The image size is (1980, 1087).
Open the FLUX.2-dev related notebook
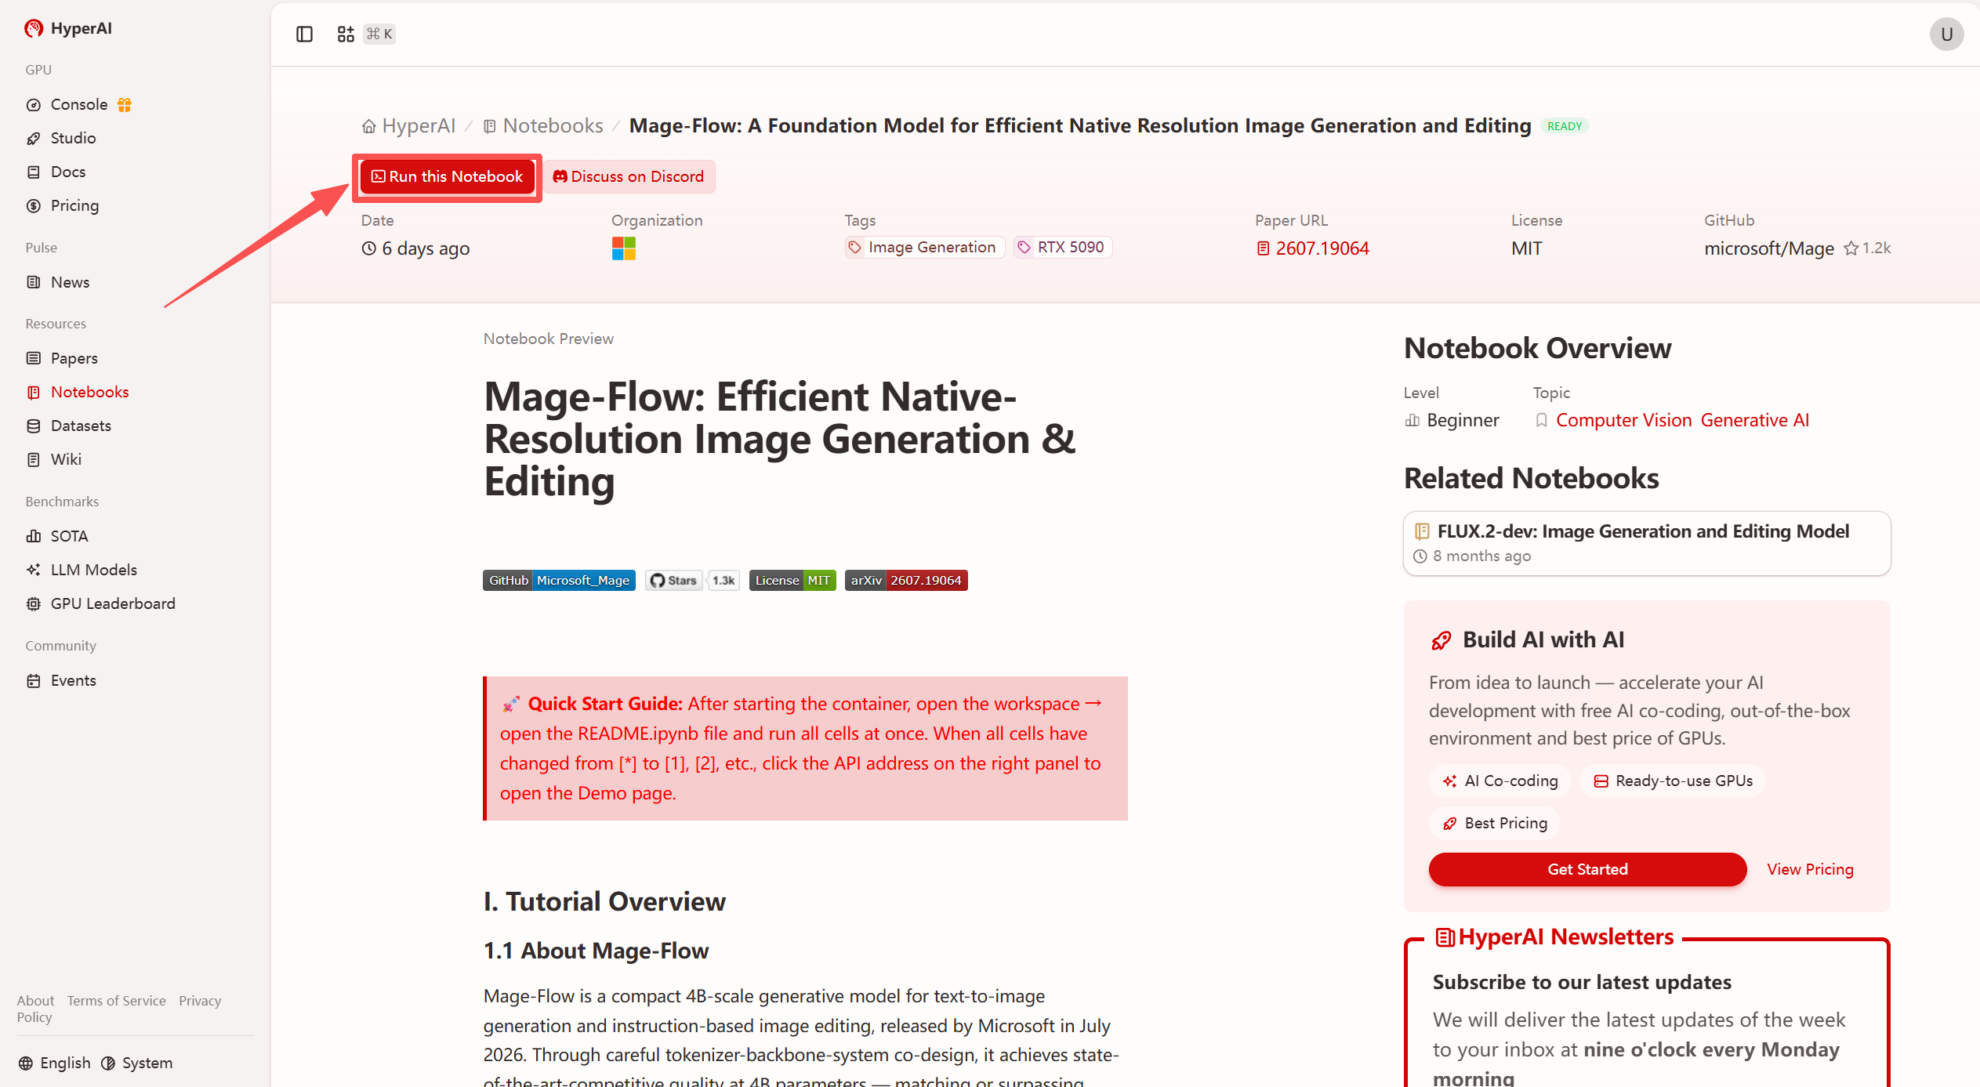pyautogui.click(x=1646, y=543)
